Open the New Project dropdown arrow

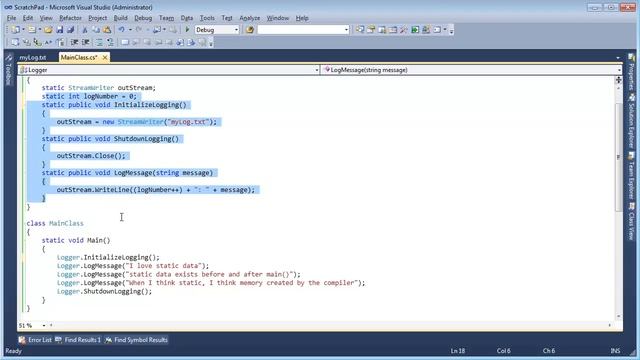click(23, 30)
